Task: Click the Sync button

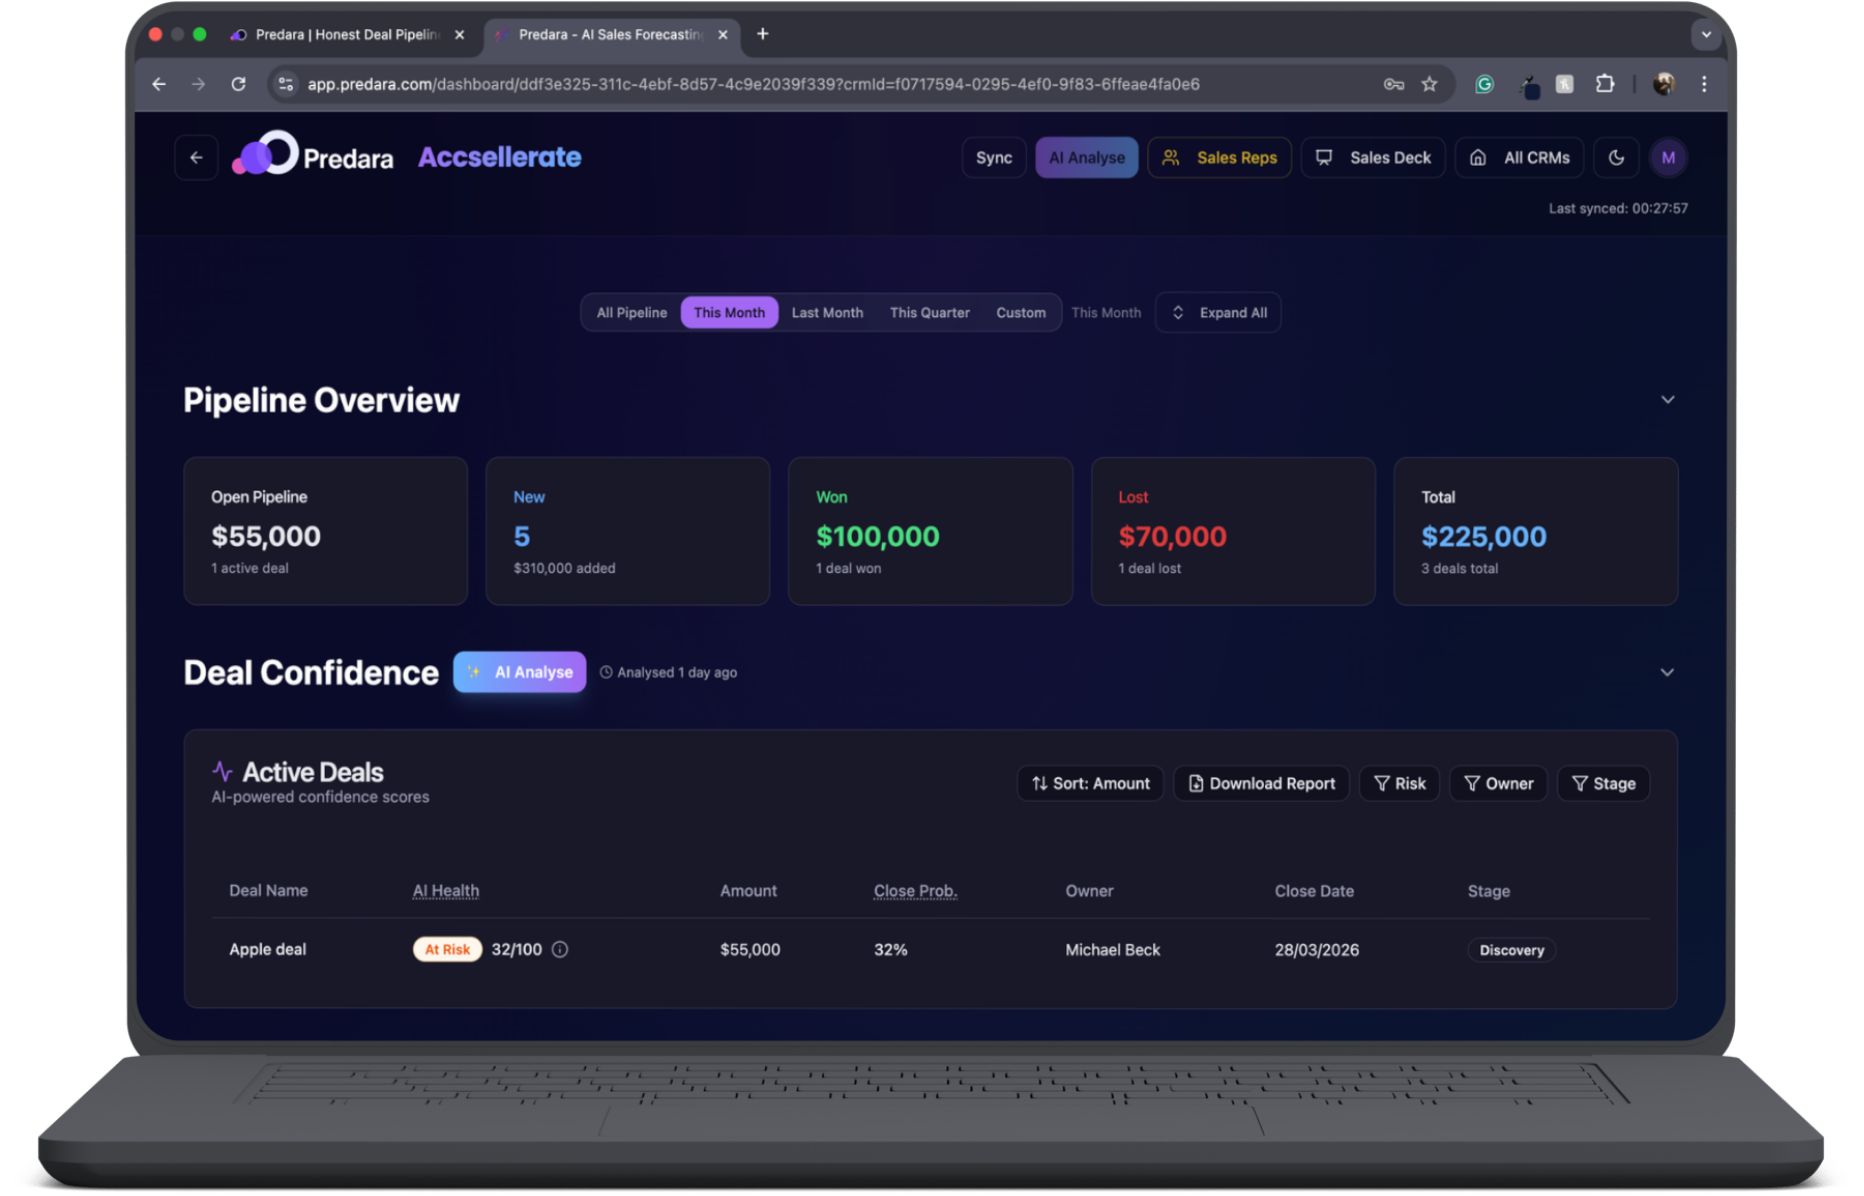Action: [994, 157]
